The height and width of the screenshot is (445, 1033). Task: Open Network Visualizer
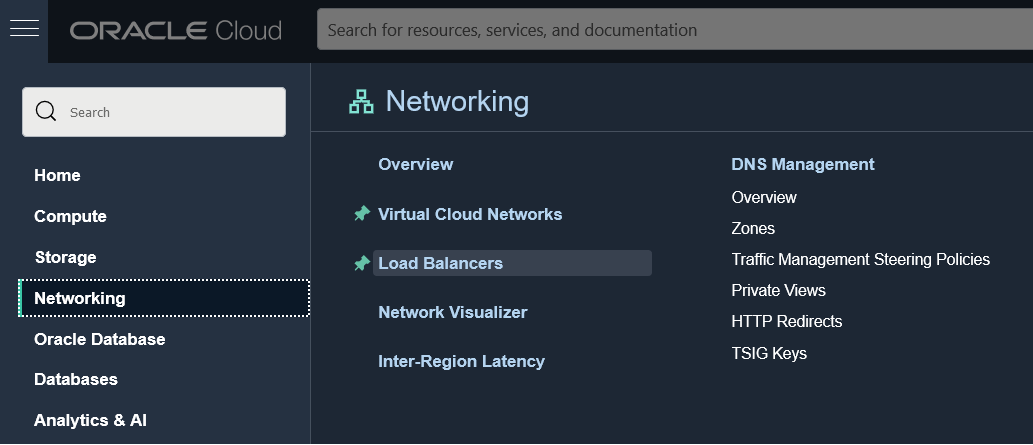click(x=452, y=312)
